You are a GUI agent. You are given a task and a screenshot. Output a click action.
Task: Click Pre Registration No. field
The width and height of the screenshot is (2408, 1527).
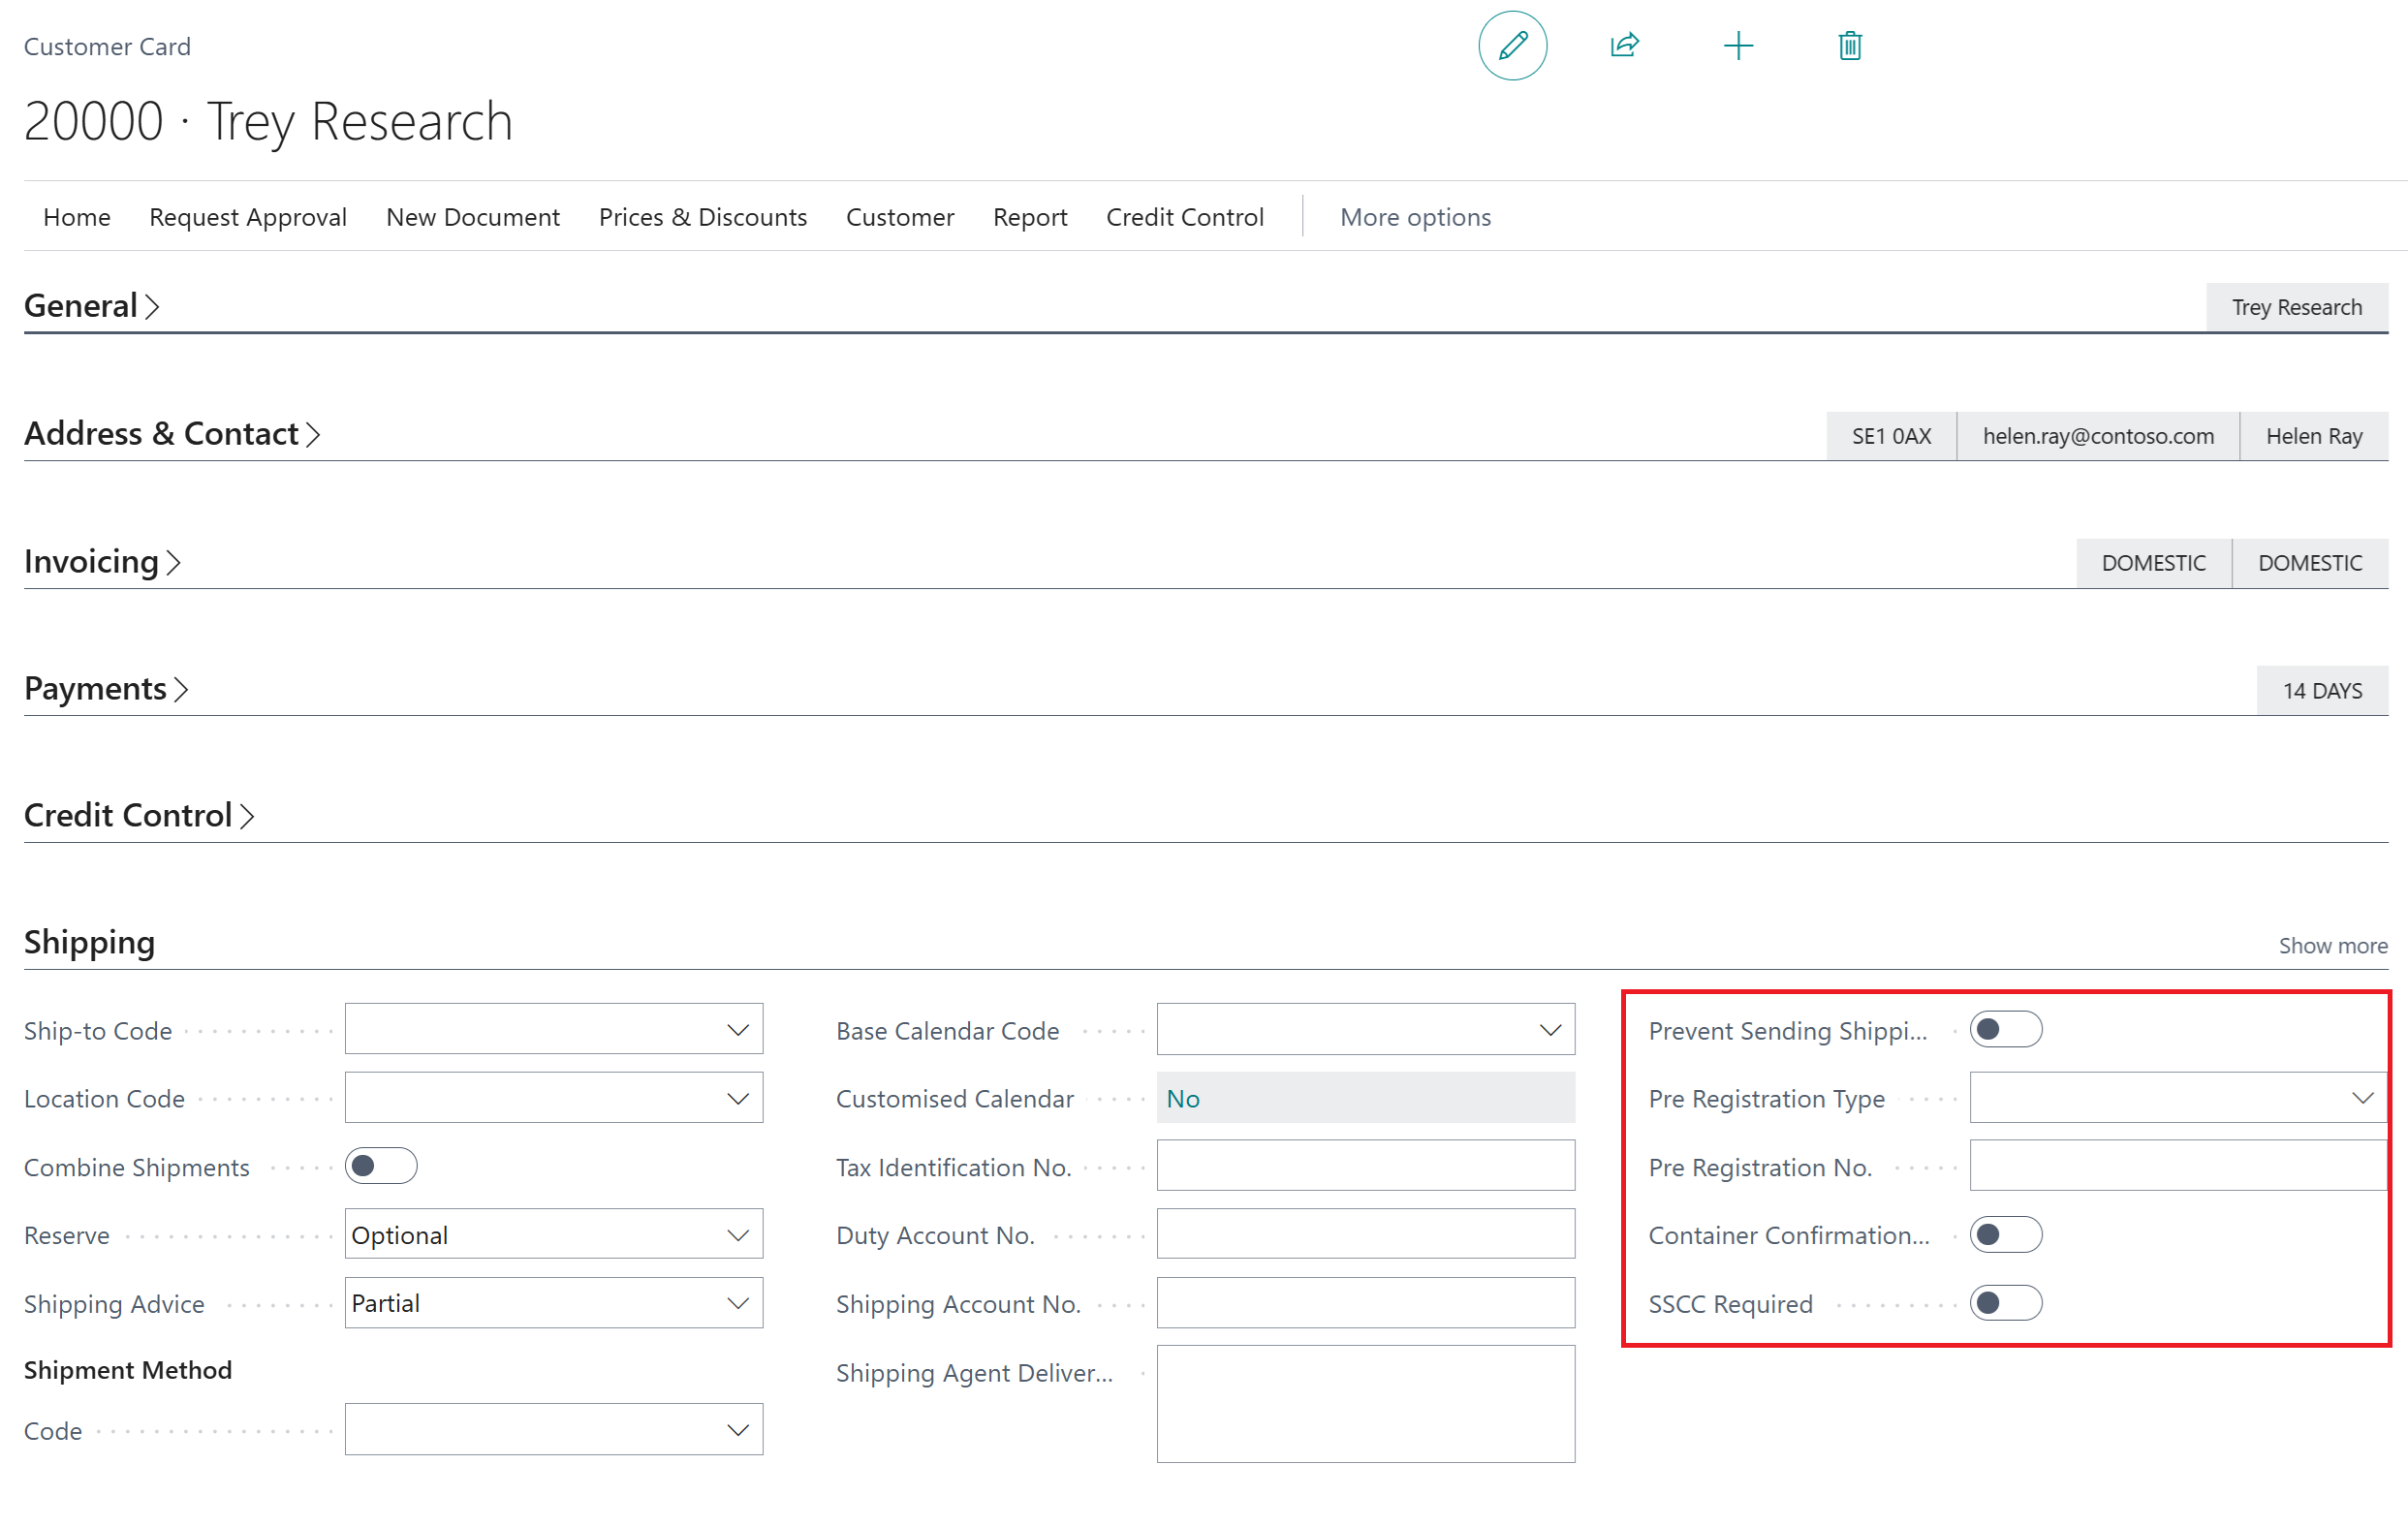click(x=2178, y=1167)
